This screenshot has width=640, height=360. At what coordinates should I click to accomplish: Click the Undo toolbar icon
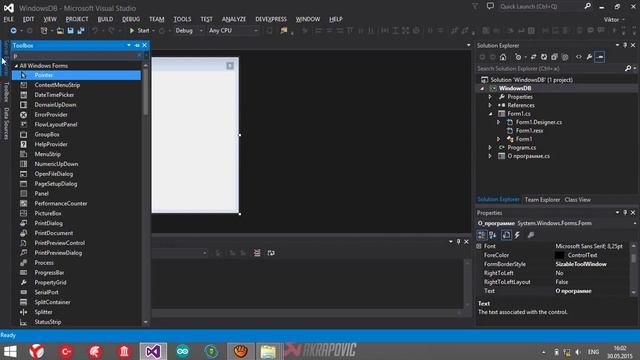(95, 31)
